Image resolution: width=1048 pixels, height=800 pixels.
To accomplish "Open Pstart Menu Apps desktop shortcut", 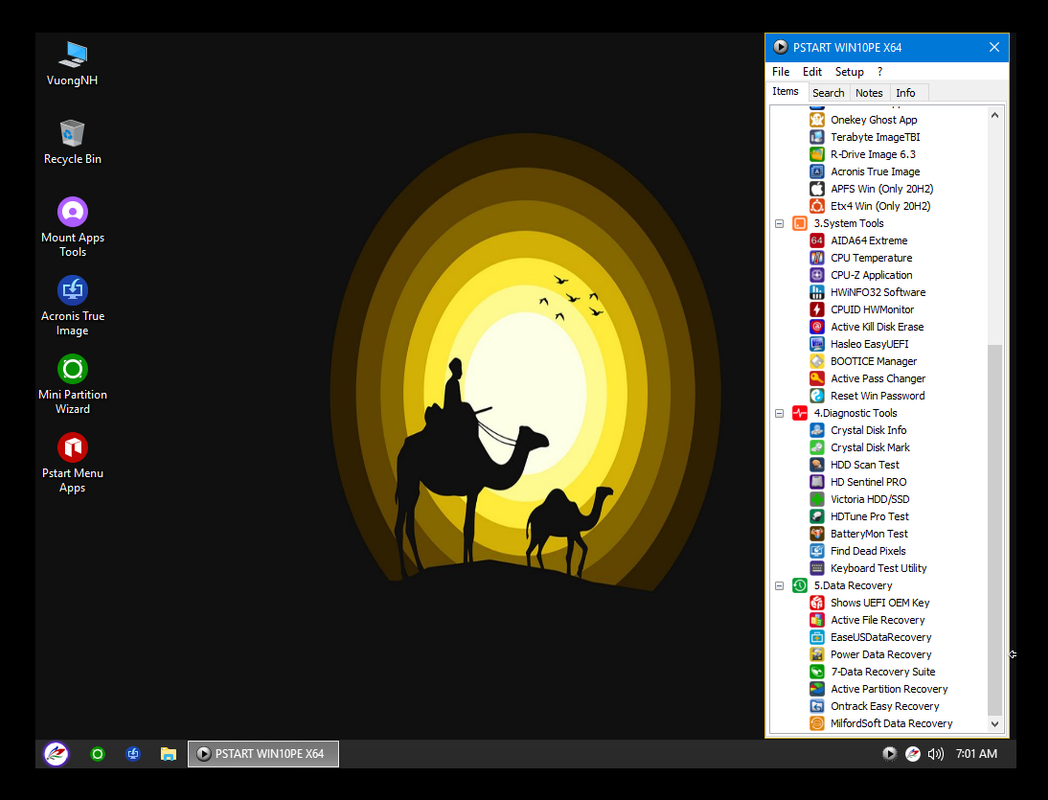I will [x=72, y=463].
